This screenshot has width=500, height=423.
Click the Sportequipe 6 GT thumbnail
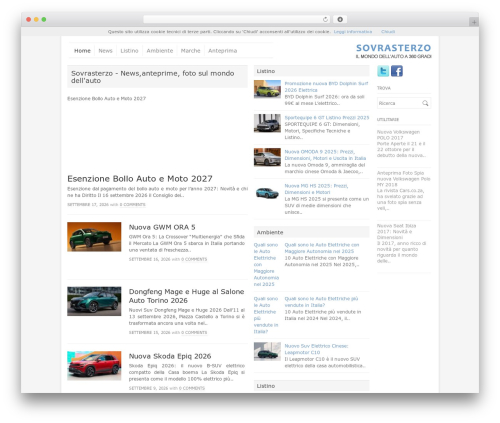pyautogui.click(x=267, y=123)
